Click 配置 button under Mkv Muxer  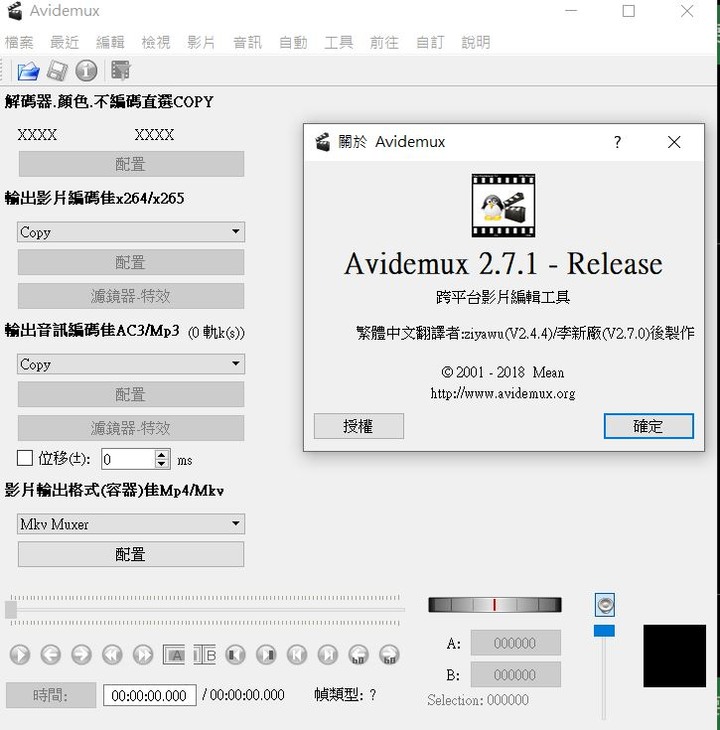tap(131, 554)
